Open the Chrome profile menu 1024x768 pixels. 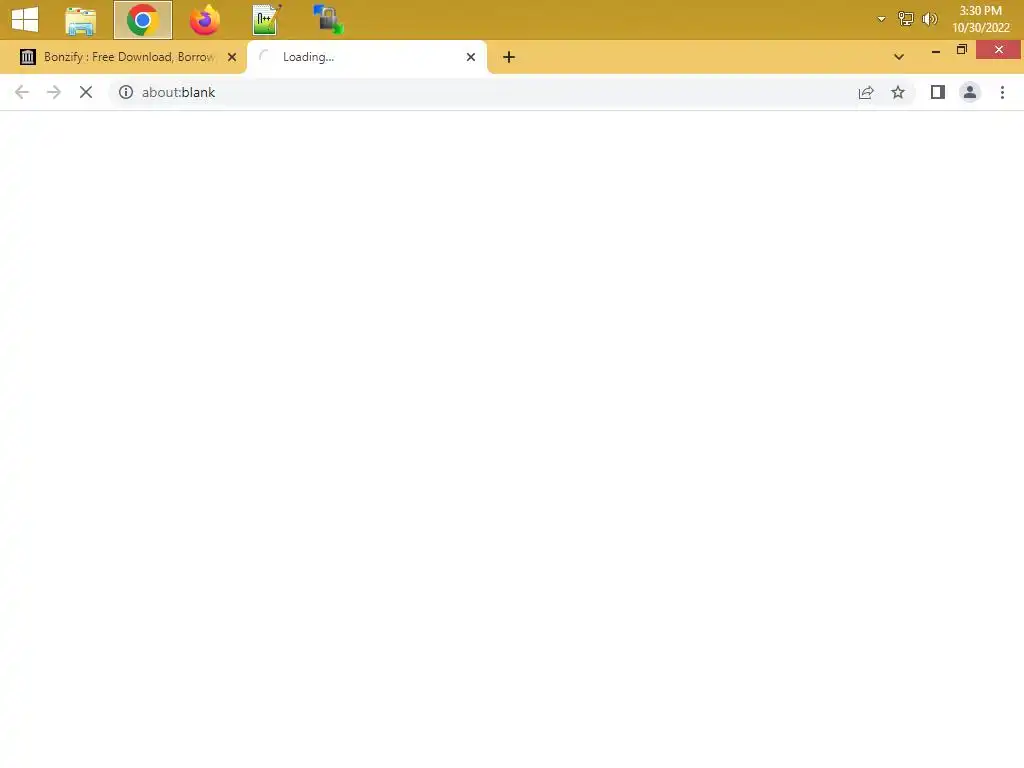970,92
